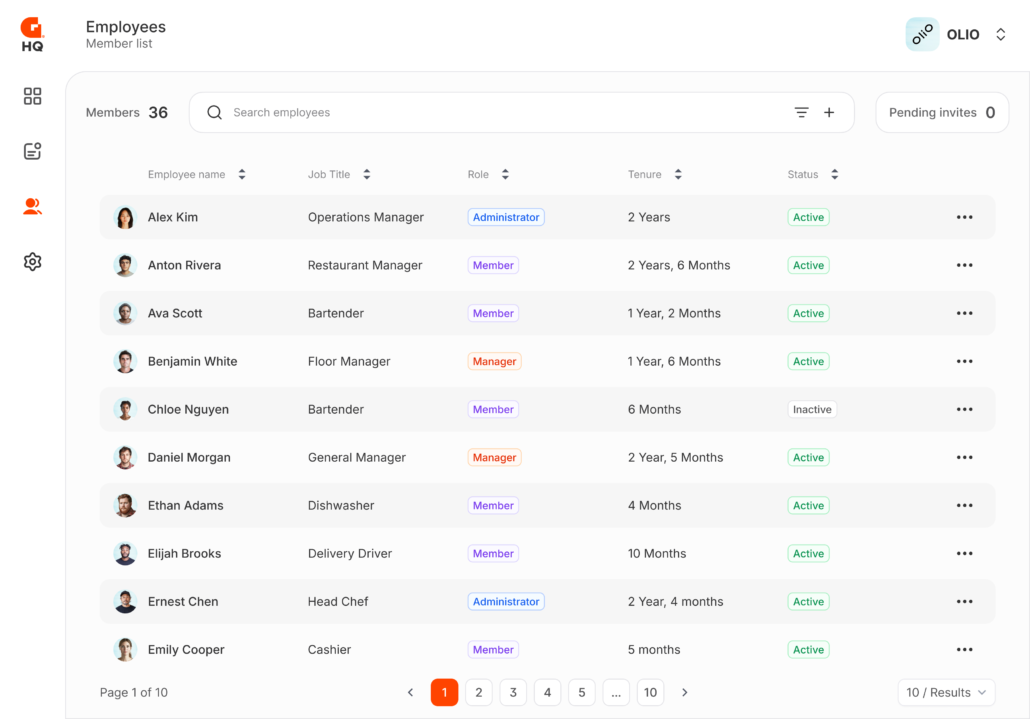Jump to page 10 in pagination
Image resolution: width=1030 pixels, height=719 pixels.
[x=650, y=692]
